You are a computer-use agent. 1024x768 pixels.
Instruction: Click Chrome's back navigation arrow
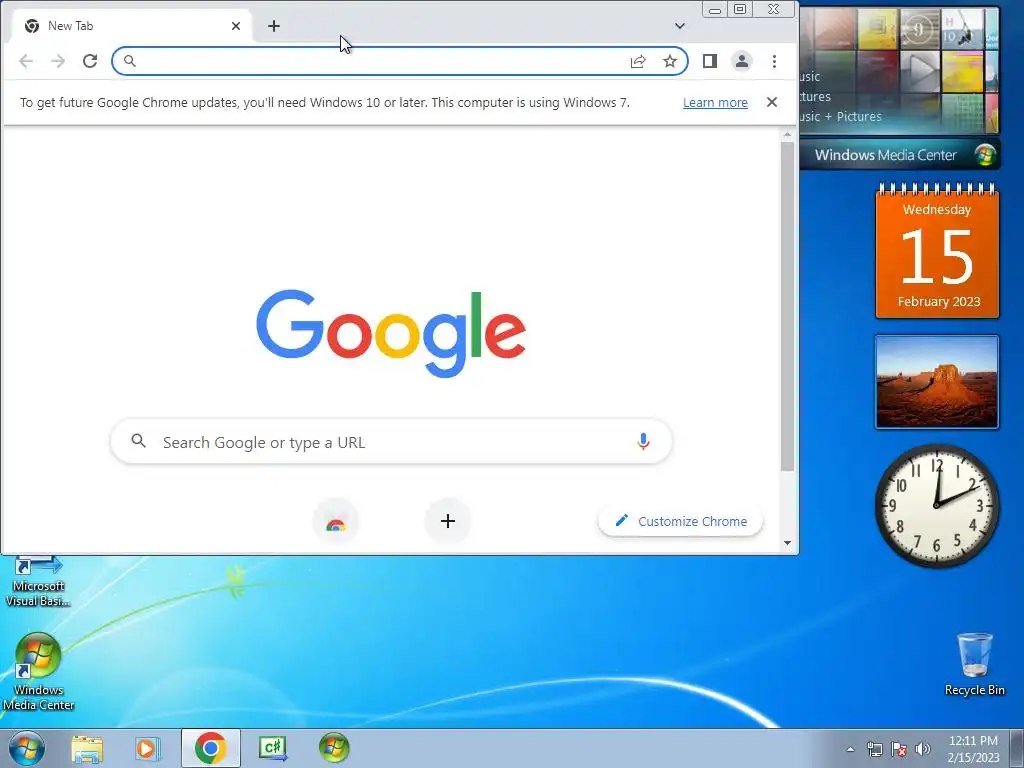[26, 61]
